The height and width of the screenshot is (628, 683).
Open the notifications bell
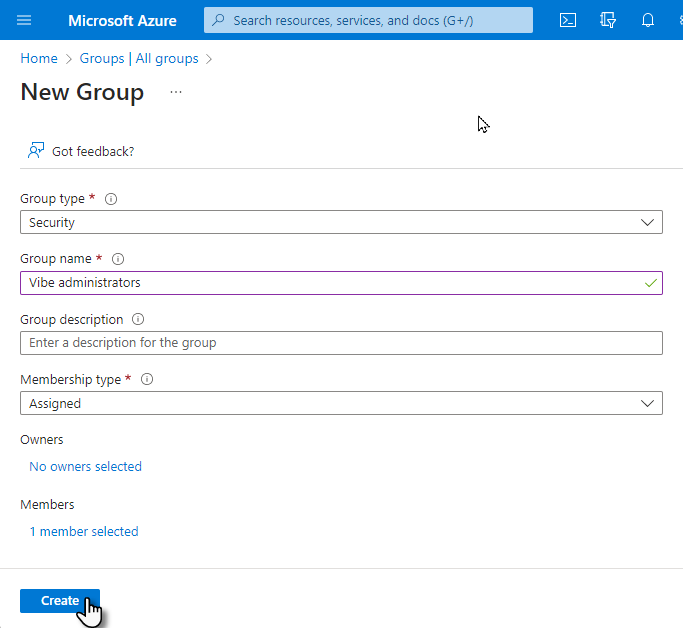(648, 20)
